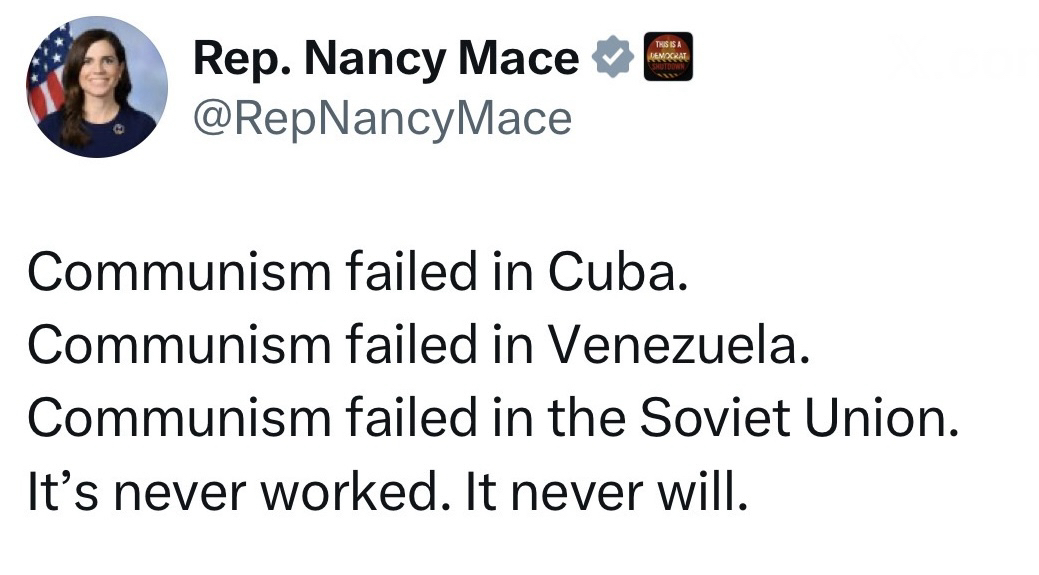Screen dimensions: 1039x575
Task: Click the word "Cuba" in the post
Action: point(612,273)
